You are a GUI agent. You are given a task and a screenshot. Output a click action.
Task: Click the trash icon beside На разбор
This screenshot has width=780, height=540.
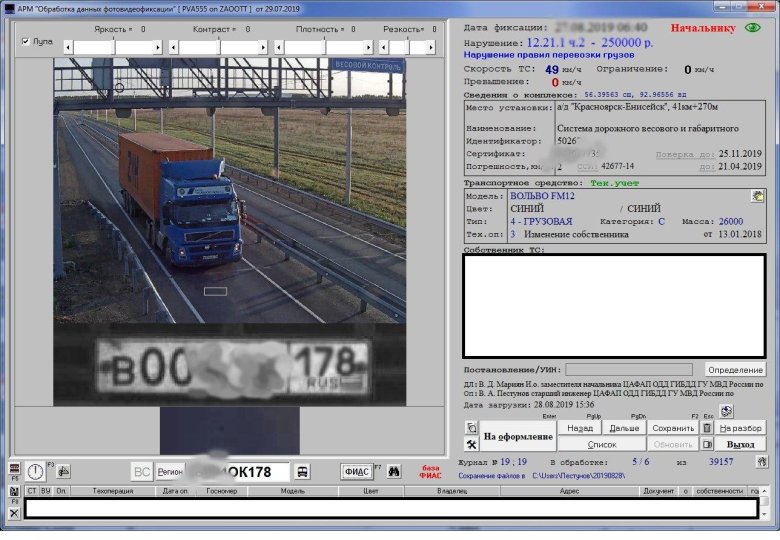pyautogui.click(x=706, y=428)
